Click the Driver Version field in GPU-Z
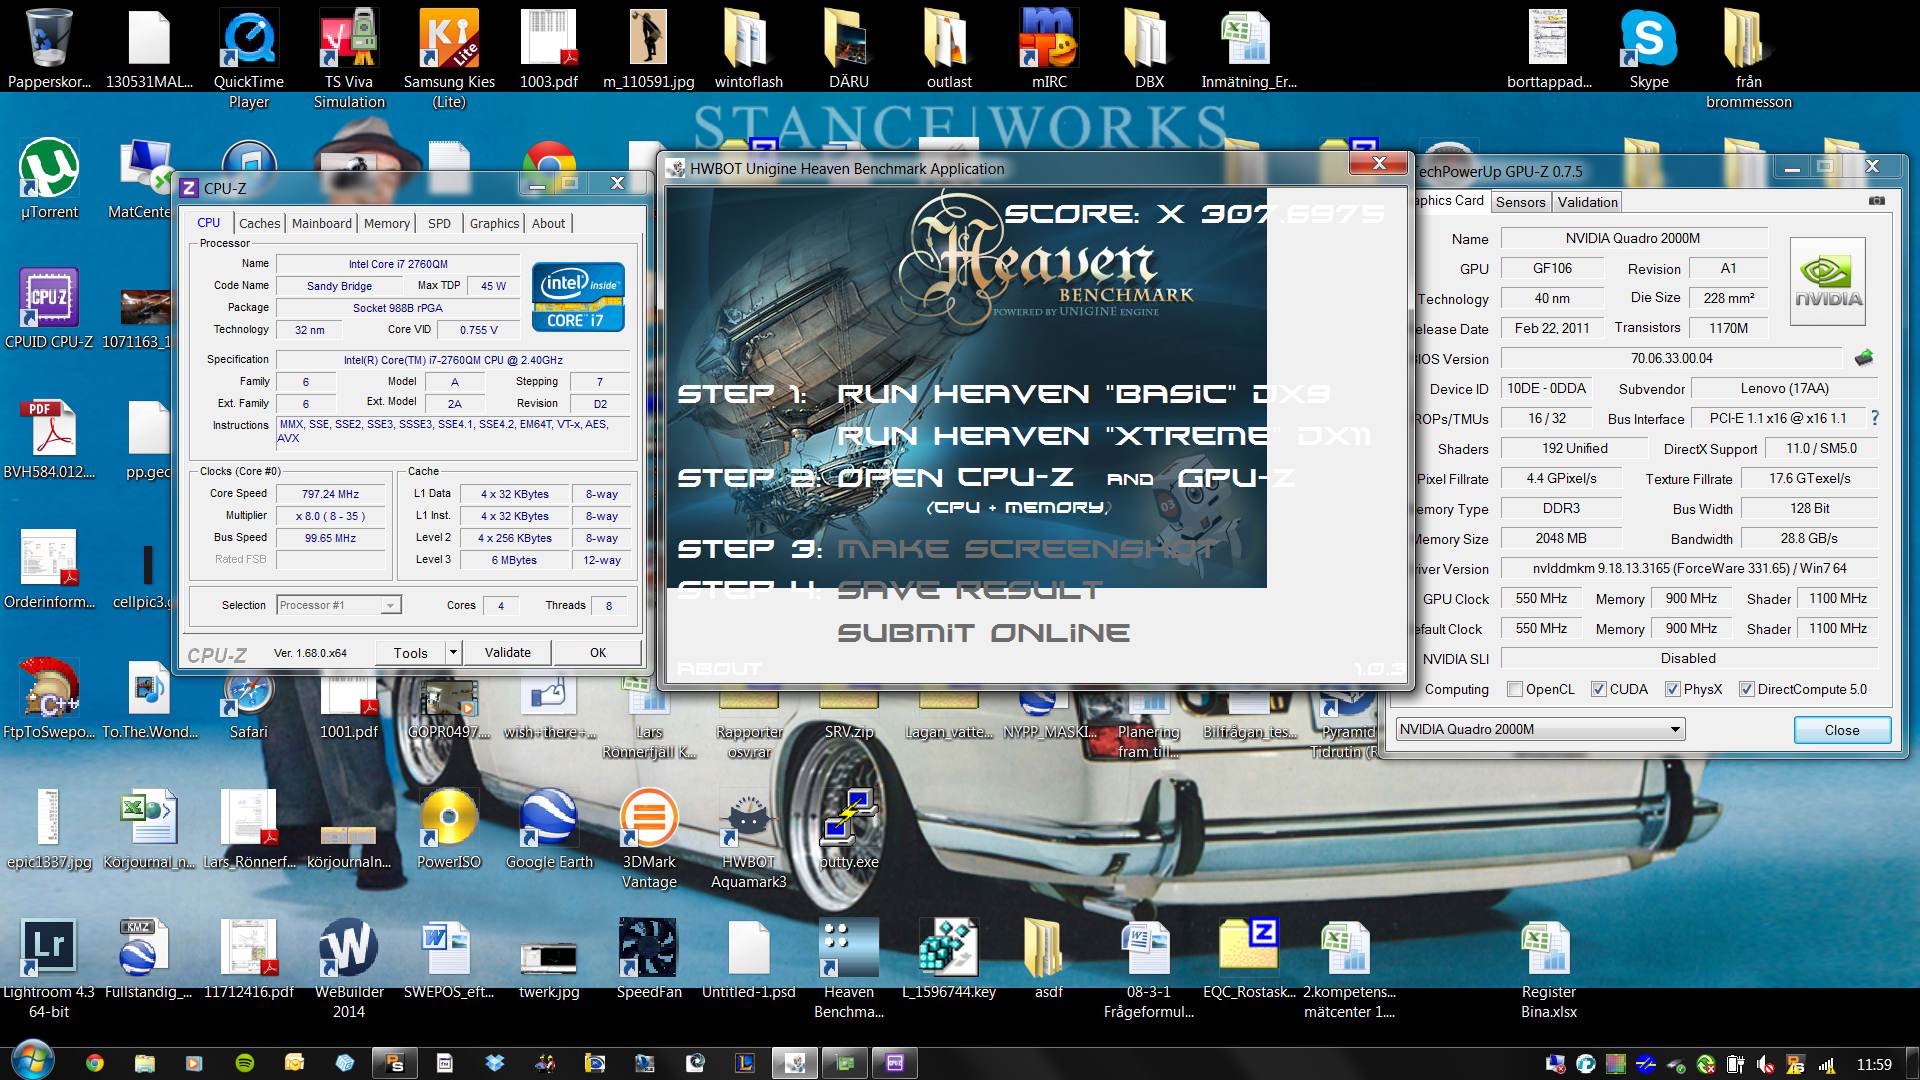Screen dimensions: 1920x1080 (1689, 568)
